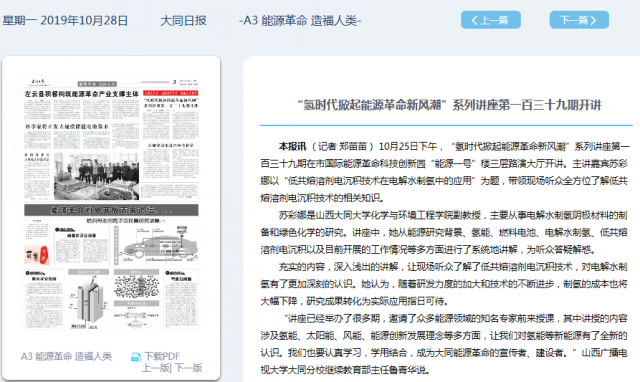
Task: Click the header section title -A3 能源革命 造福人类-
Action: (x=300, y=20)
